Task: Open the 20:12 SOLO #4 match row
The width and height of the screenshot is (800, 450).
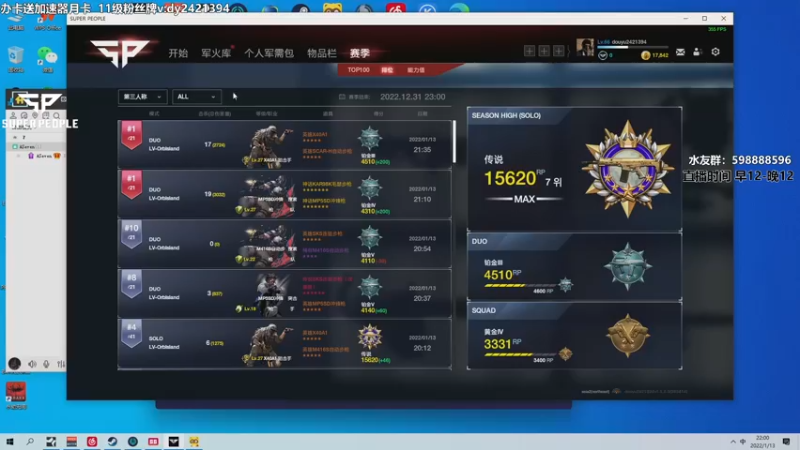Action: [x=284, y=343]
